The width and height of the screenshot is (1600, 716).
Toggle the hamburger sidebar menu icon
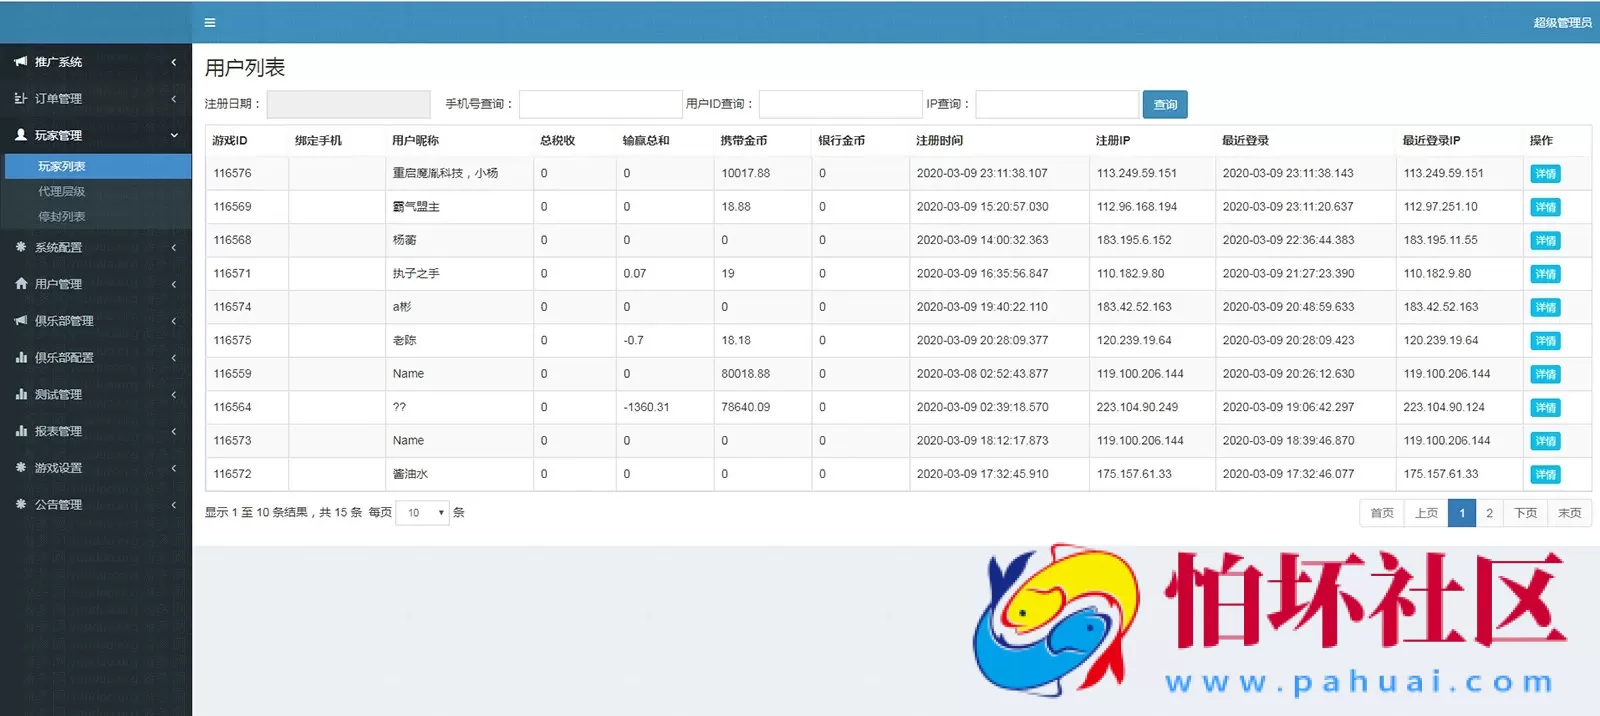click(x=210, y=22)
